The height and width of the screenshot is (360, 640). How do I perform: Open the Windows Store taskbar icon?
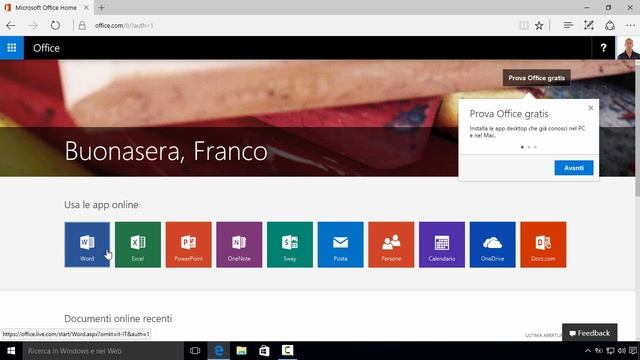point(264,351)
